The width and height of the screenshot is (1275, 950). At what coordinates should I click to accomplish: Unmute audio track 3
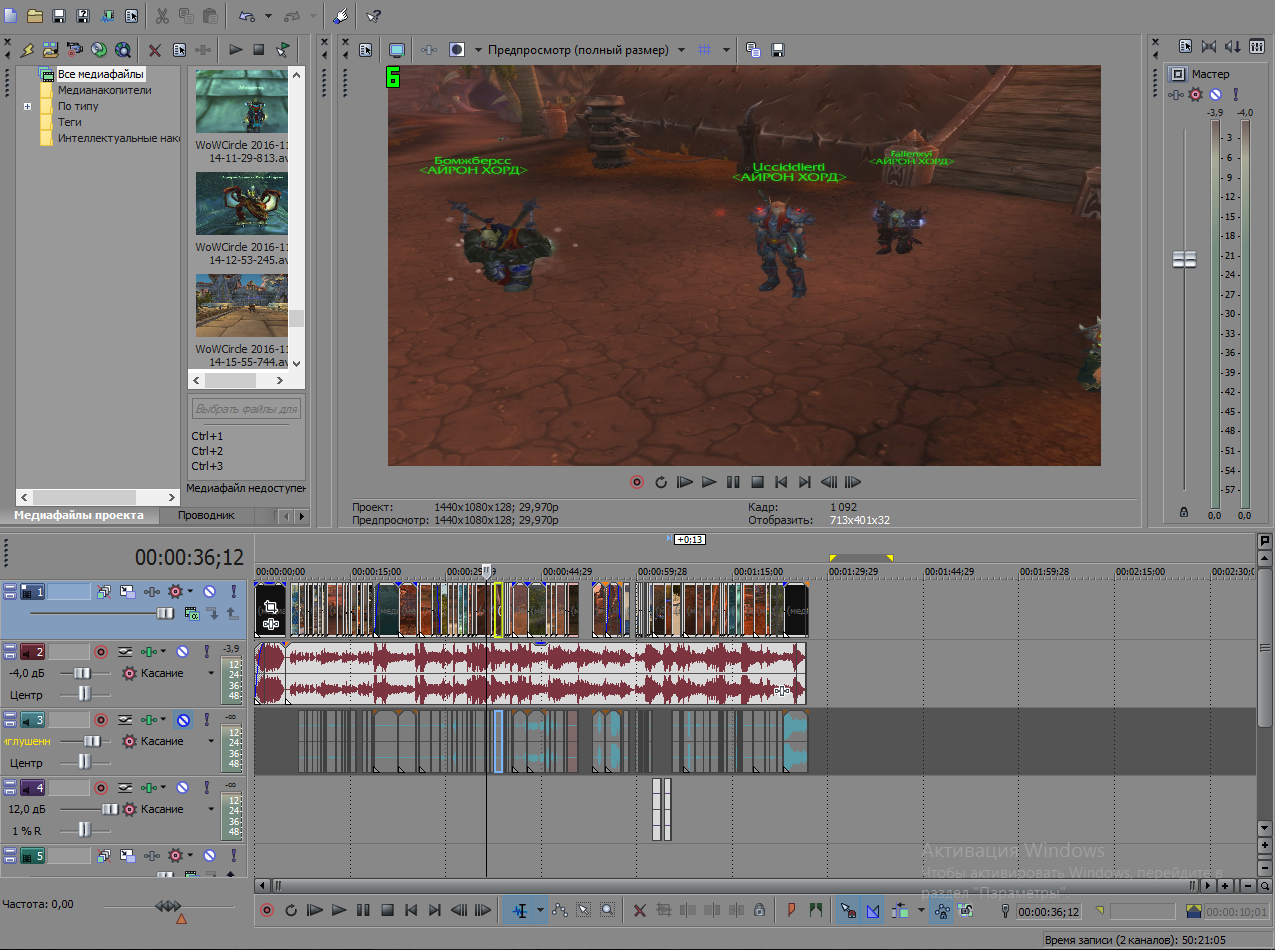[183, 720]
